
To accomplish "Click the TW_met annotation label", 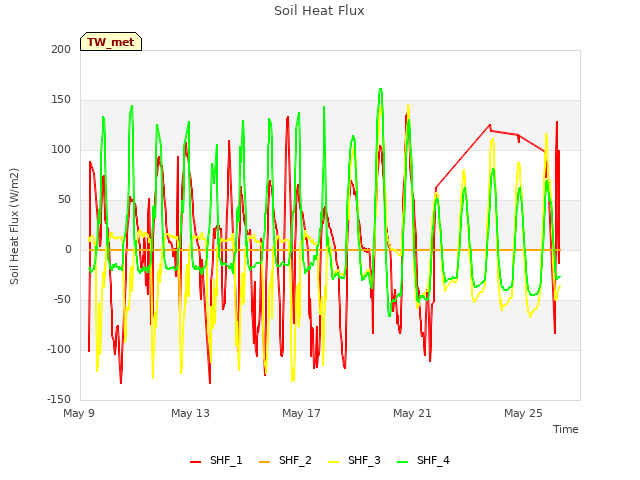I will tap(111, 42).
